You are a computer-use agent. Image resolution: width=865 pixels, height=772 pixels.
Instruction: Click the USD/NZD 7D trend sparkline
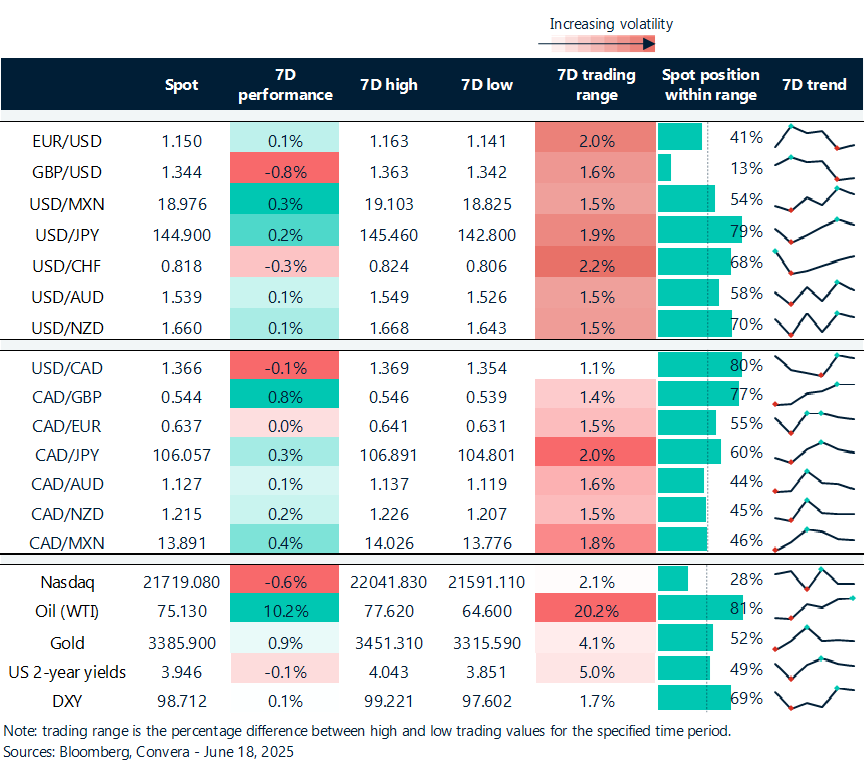coord(814,325)
